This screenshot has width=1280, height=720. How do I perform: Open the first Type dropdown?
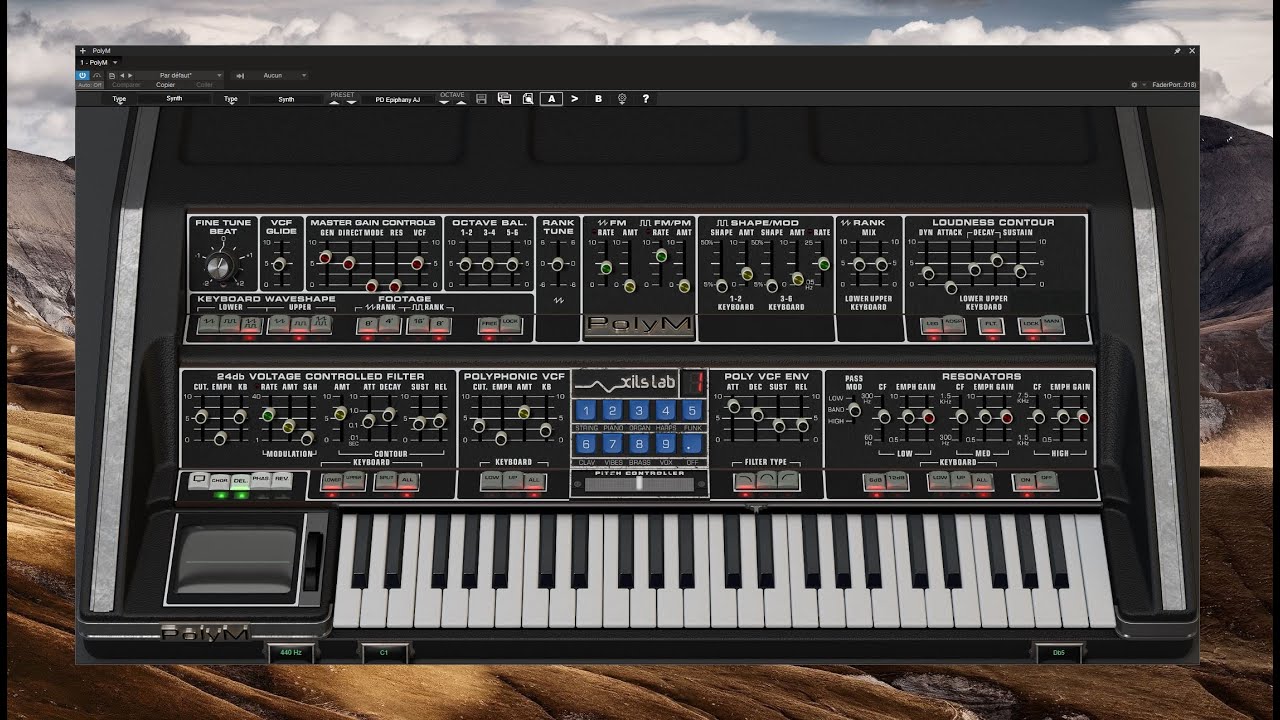coord(120,99)
